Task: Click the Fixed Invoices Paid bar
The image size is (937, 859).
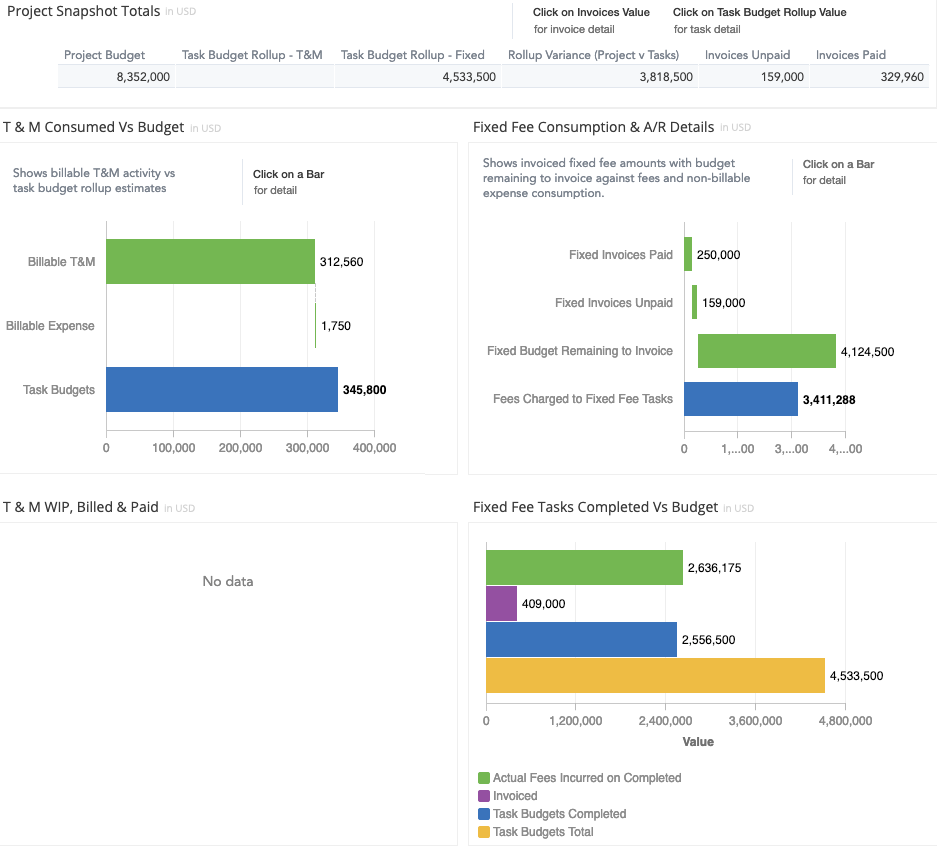Action: coord(688,255)
